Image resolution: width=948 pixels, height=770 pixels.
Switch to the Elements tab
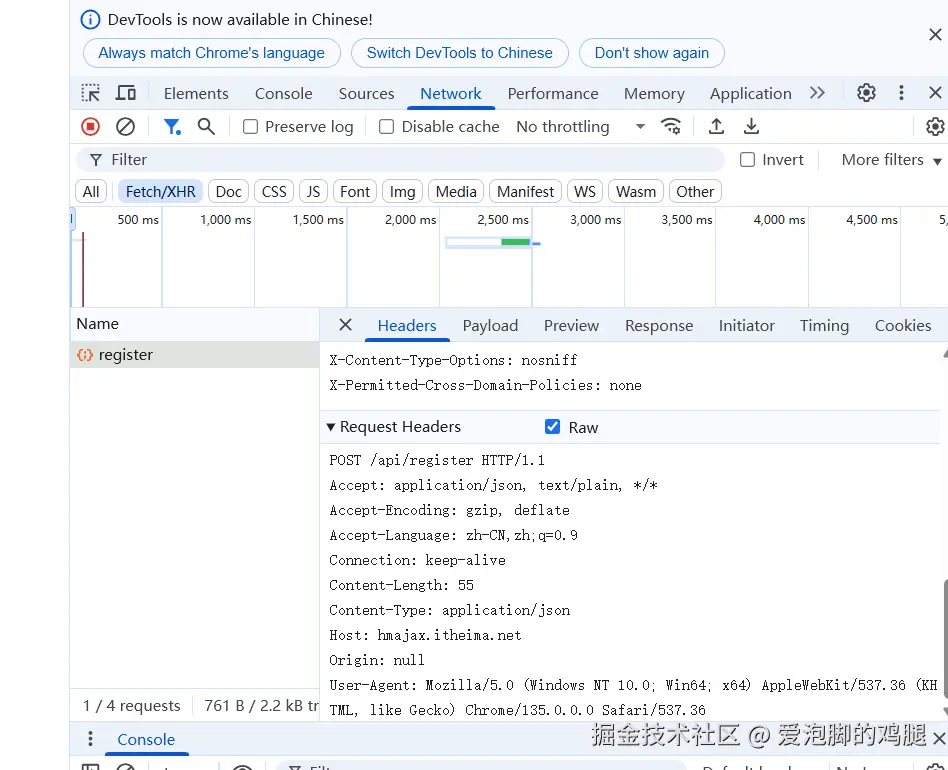point(196,94)
